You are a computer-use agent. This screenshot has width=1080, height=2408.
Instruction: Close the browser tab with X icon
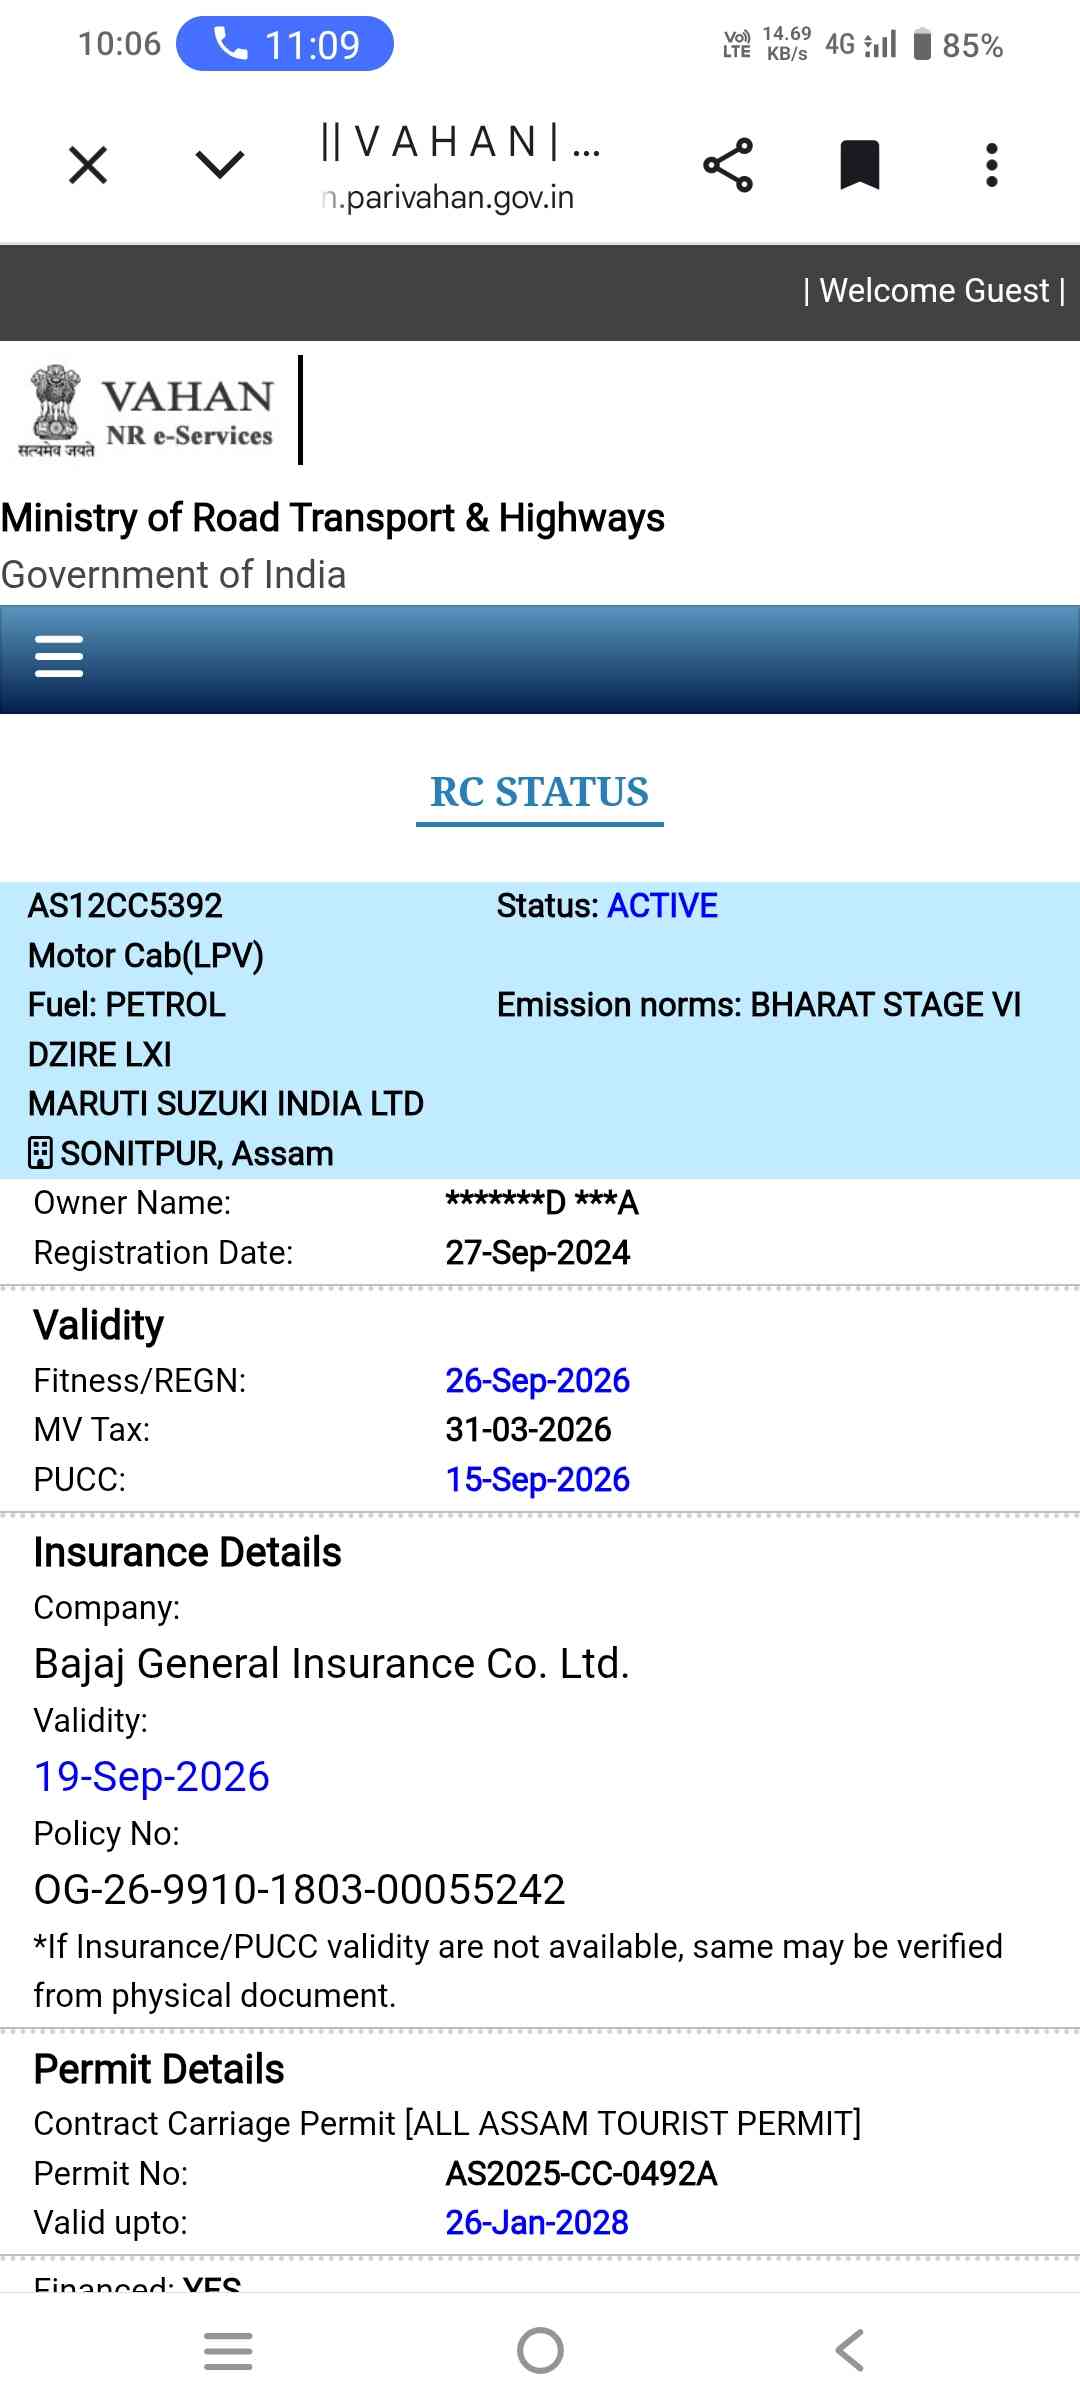point(88,165)
